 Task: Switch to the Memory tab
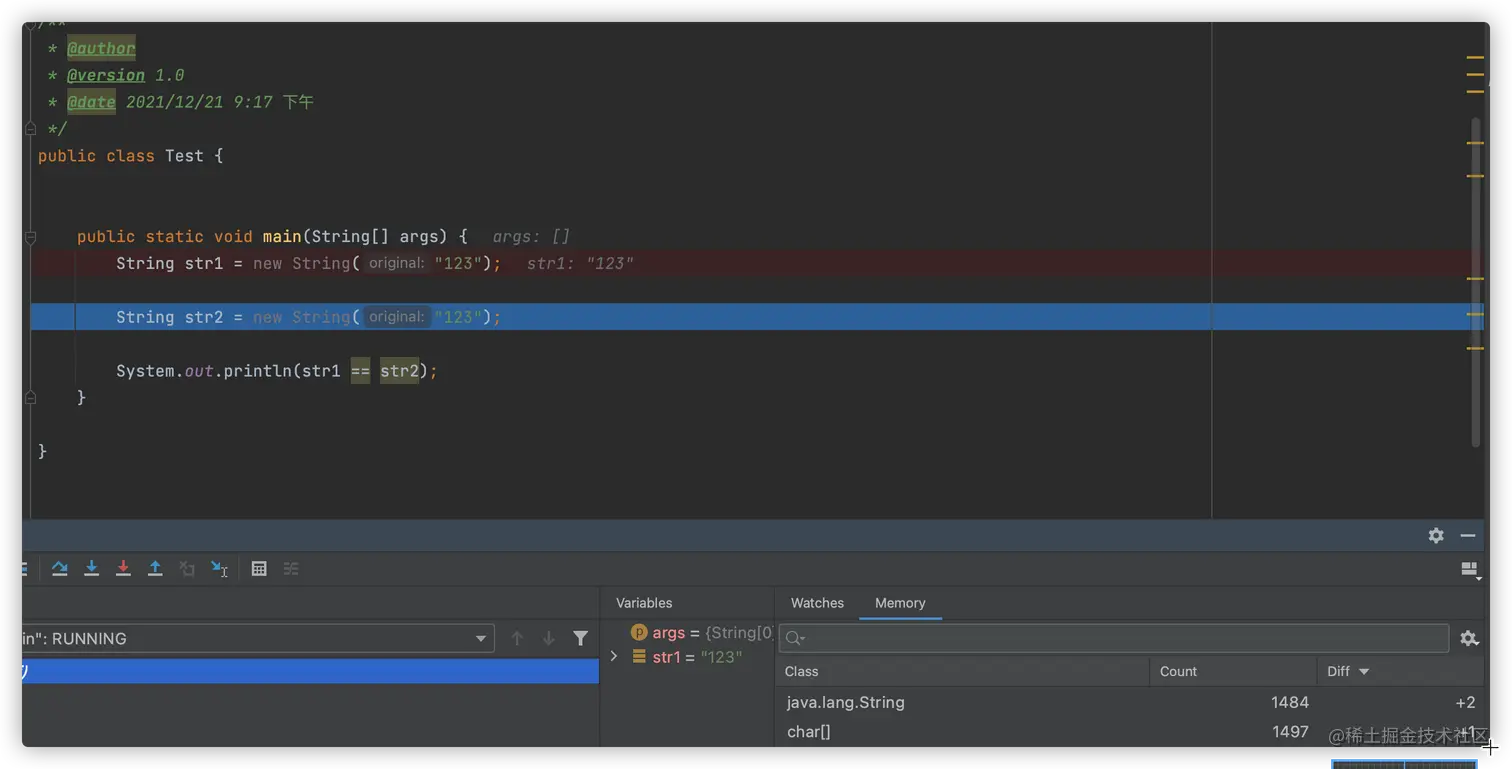[900, 603]
